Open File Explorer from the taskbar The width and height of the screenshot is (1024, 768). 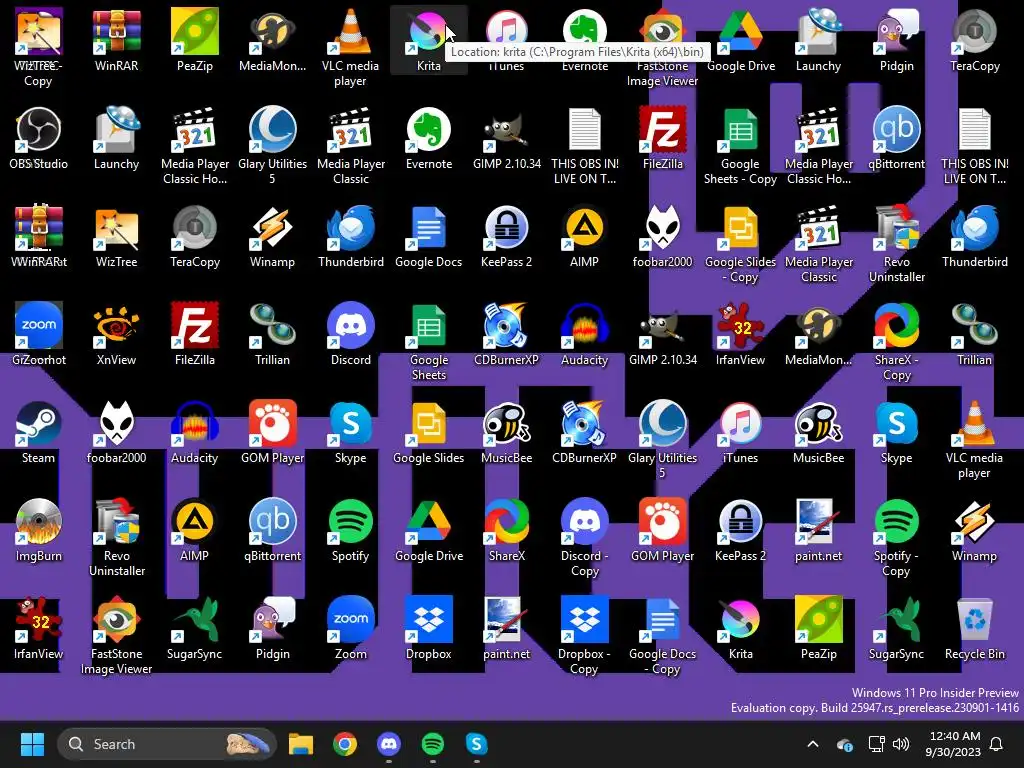click(x=300, y=744)
